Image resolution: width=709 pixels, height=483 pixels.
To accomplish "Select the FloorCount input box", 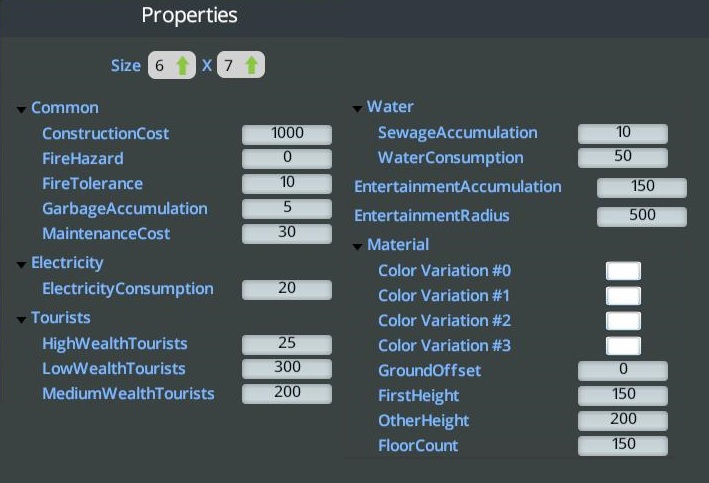I will [623, 445].
